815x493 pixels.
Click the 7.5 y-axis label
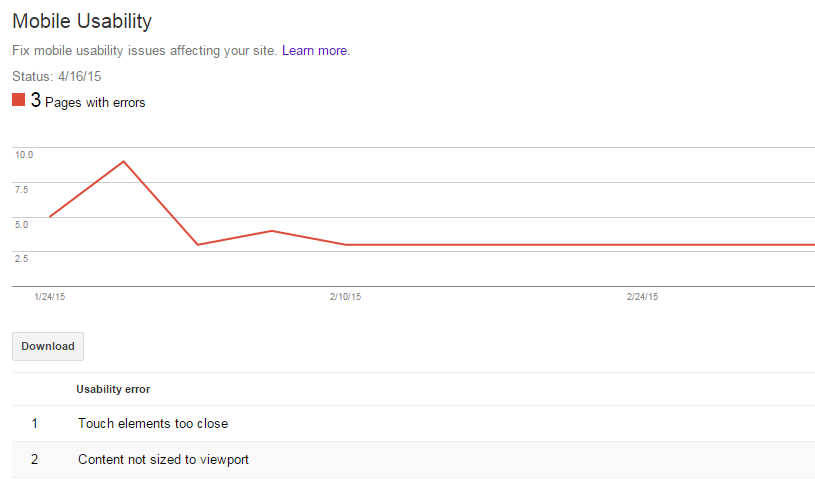point(22,189)
